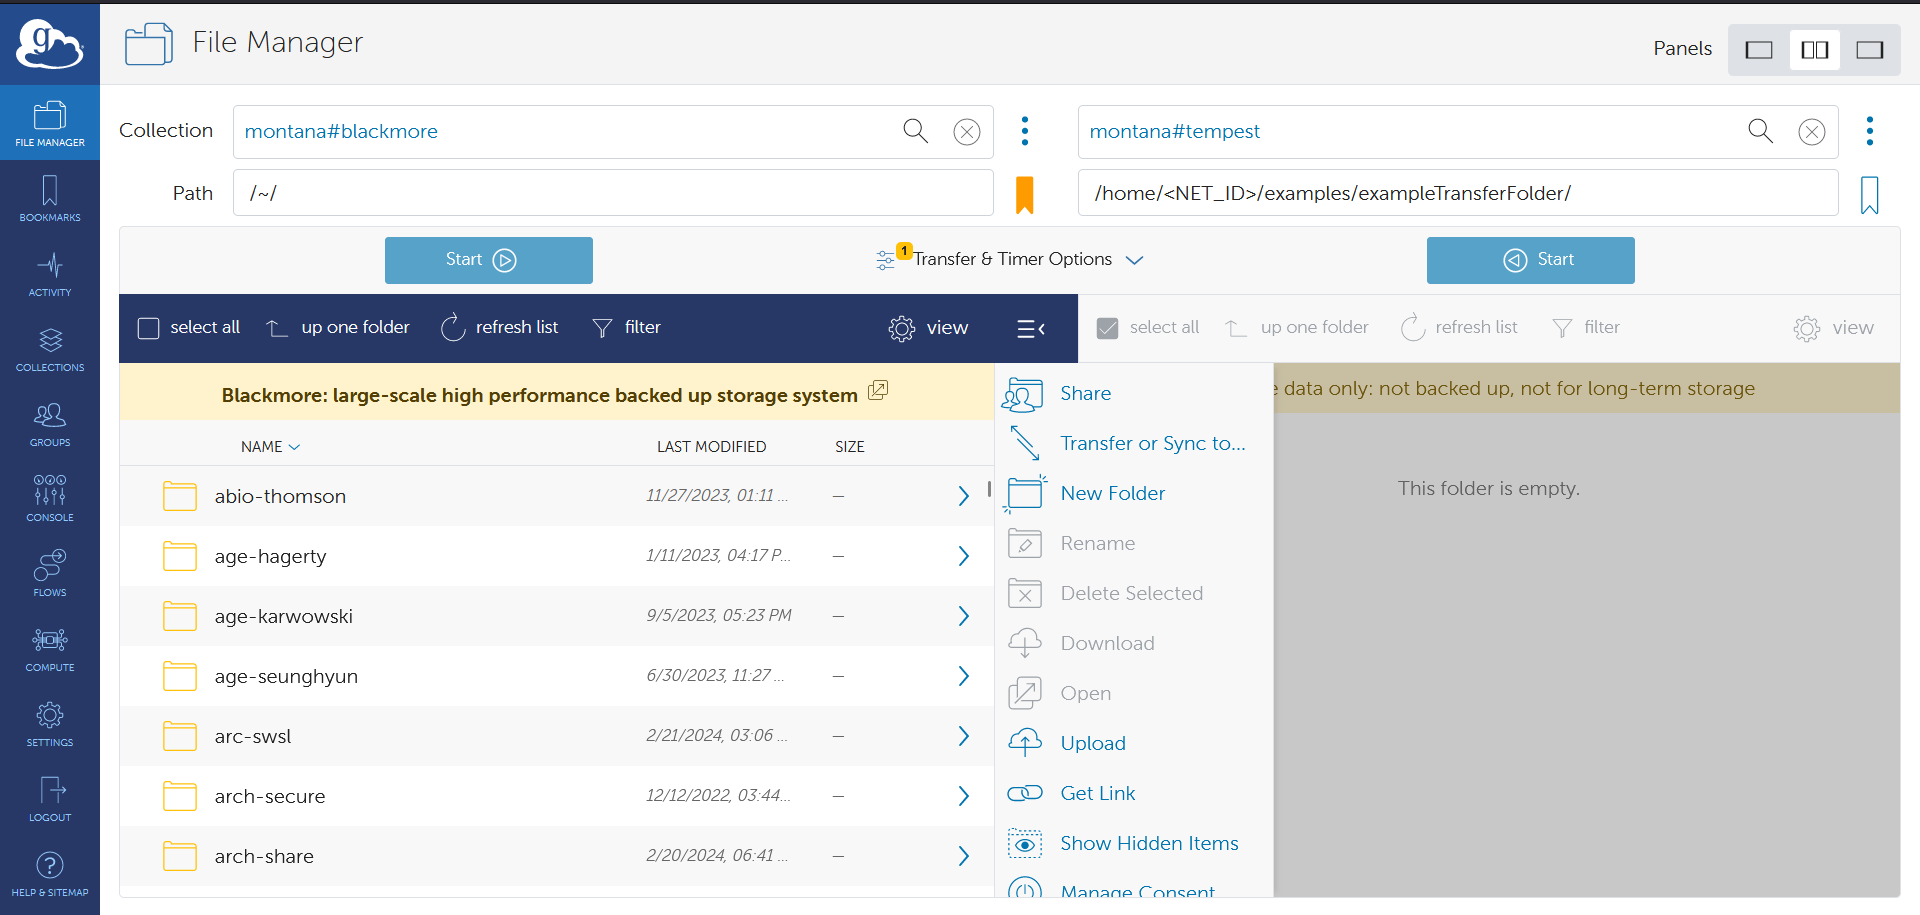
Task: Click the right path input field
Action: (1458, 193)
